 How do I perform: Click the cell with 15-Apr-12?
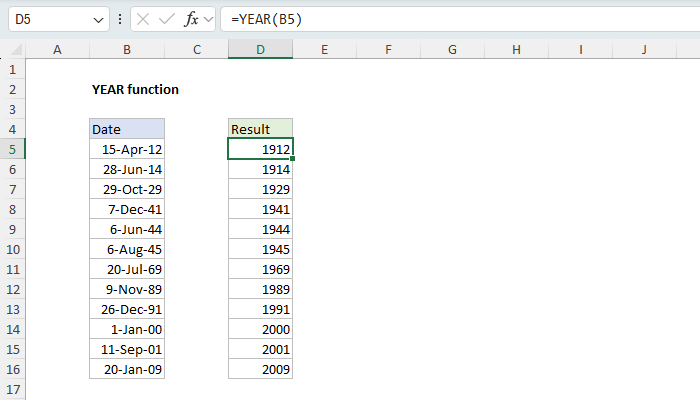coord(127,149)
